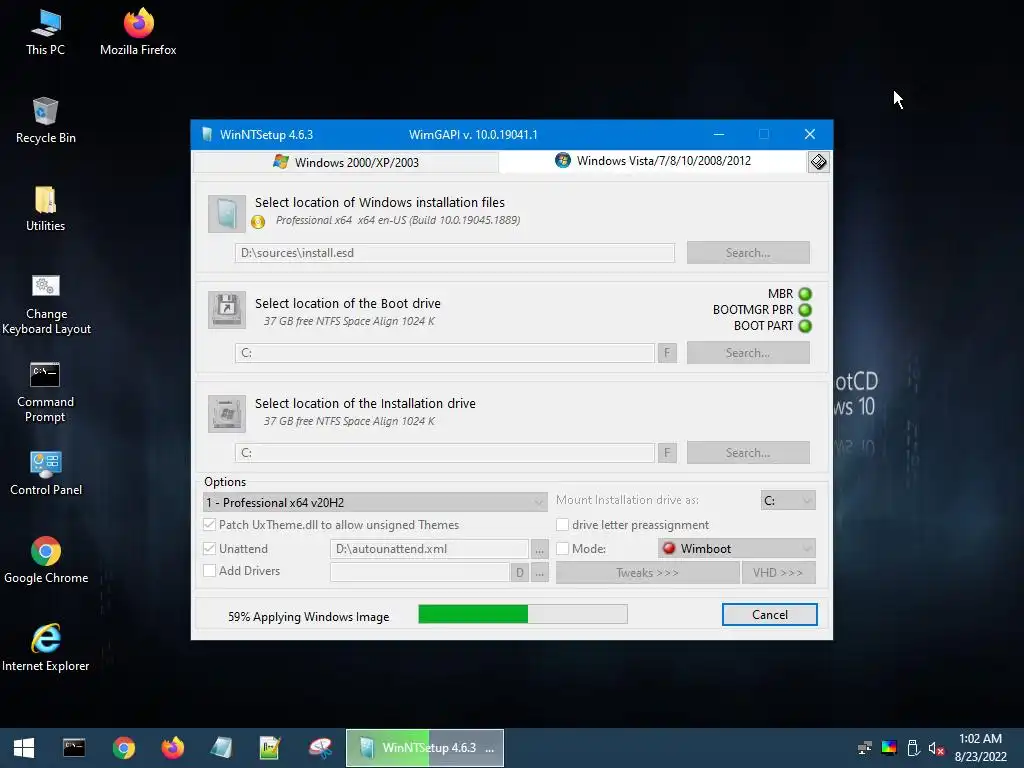Open the Utilities folder icon
Screen dimensions: 1024x768
pyautogui.click(x=45, y=209)
